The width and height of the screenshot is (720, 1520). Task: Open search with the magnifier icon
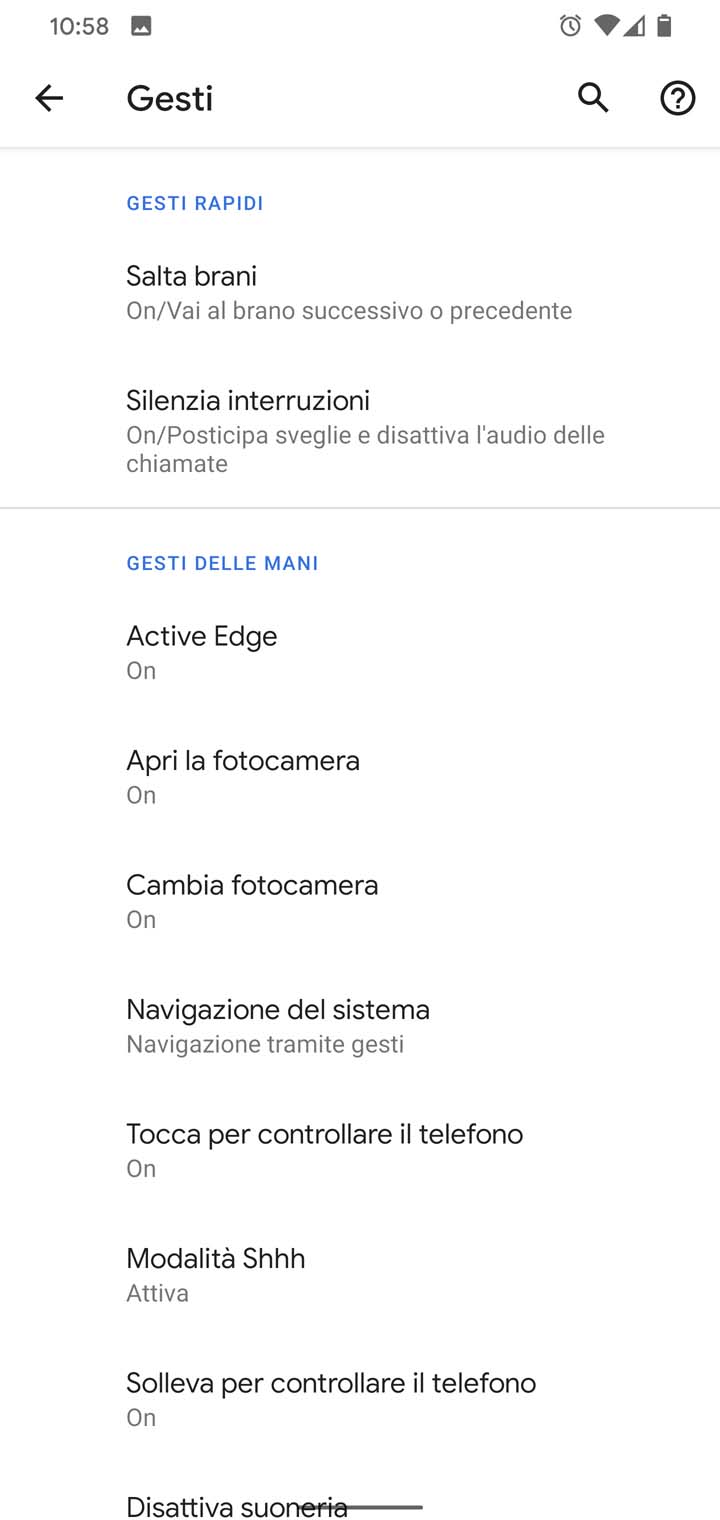coord(593,98)
